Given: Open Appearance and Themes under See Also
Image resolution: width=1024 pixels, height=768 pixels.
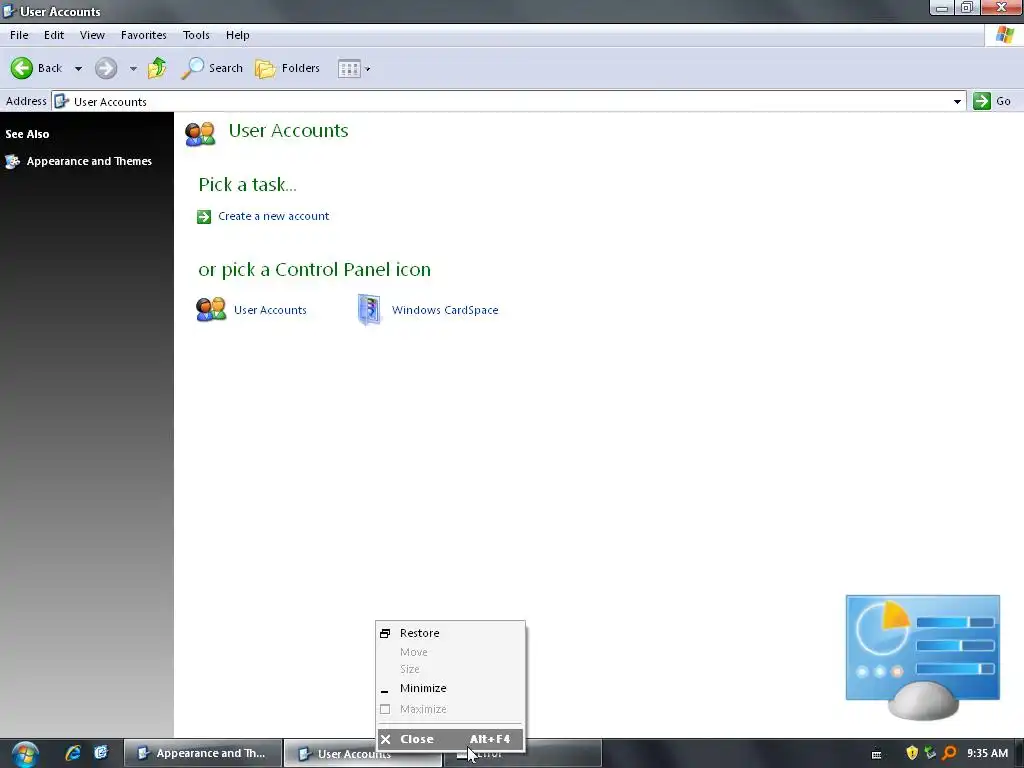Looking at the screenshot, I should click(89, 161).
